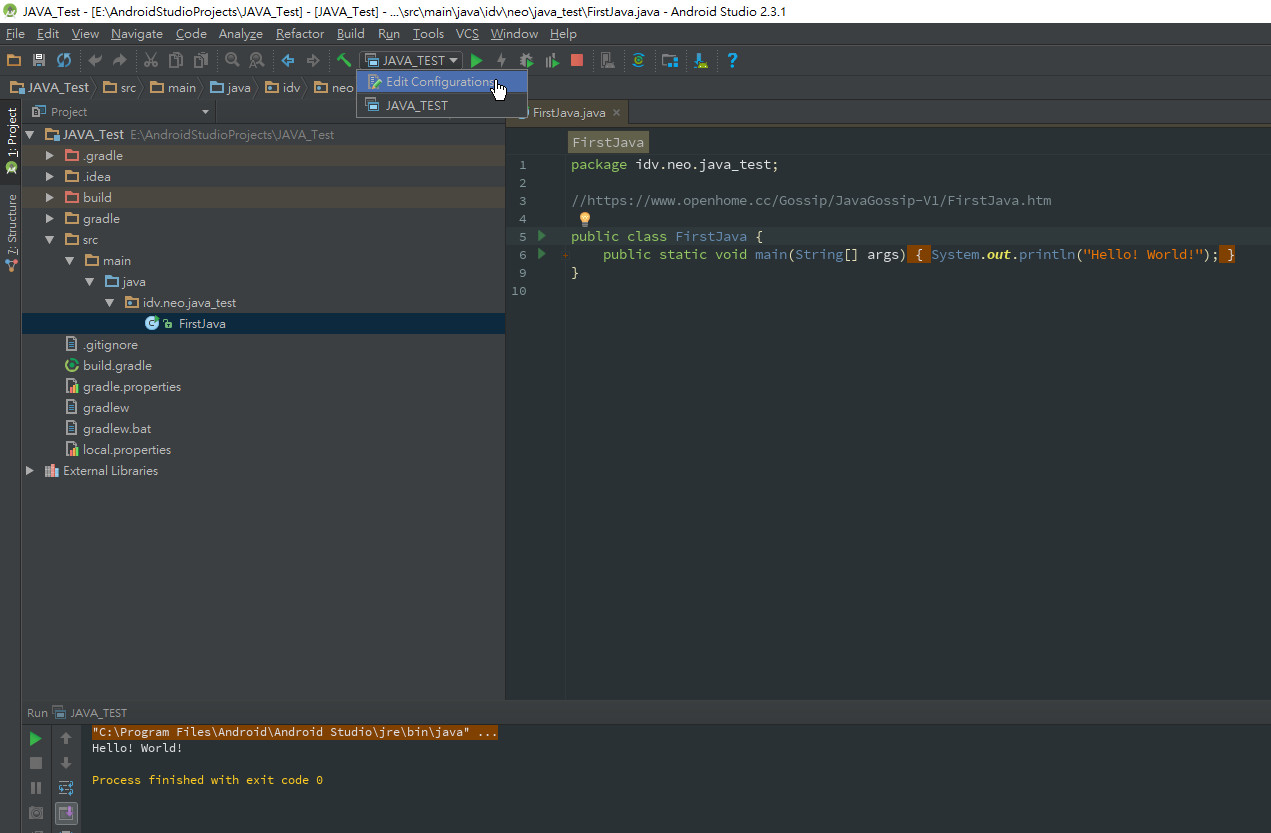This screenshot has height=833, width=1271.
Task: Collapse the JAVA_Test root project node
Action: (x=29, y=134)
